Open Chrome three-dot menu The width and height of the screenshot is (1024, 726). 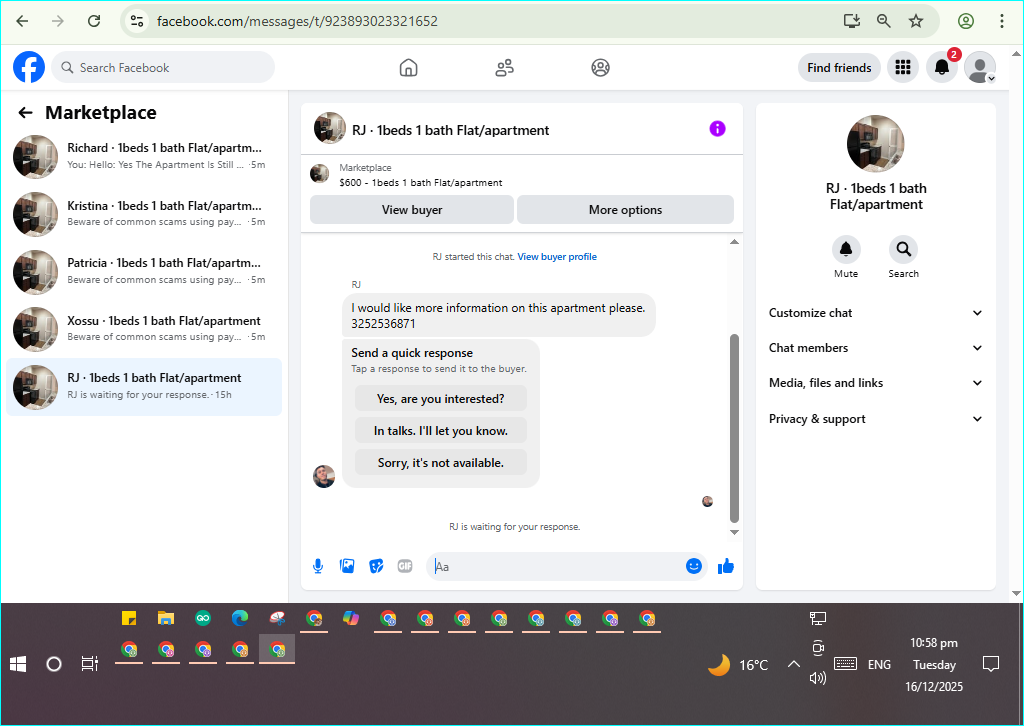click(x=1001, y=21)
